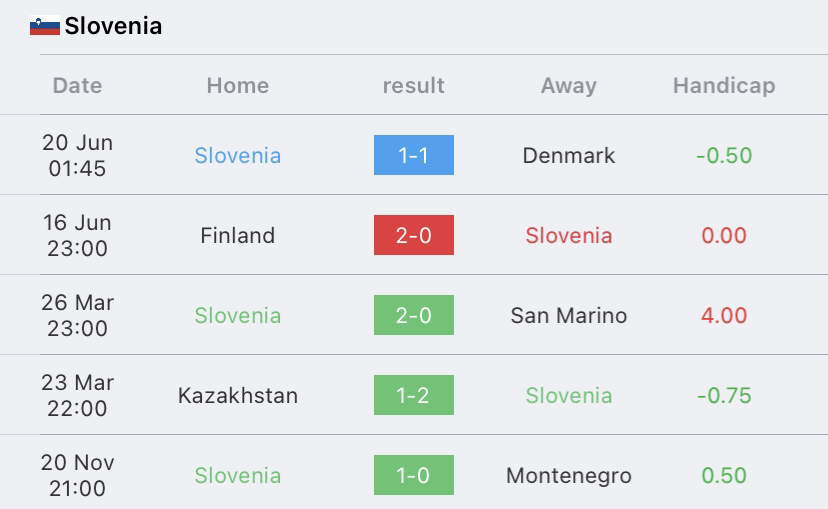
Task: Open the Montenegro team link
Action: [x=569, y=475]
